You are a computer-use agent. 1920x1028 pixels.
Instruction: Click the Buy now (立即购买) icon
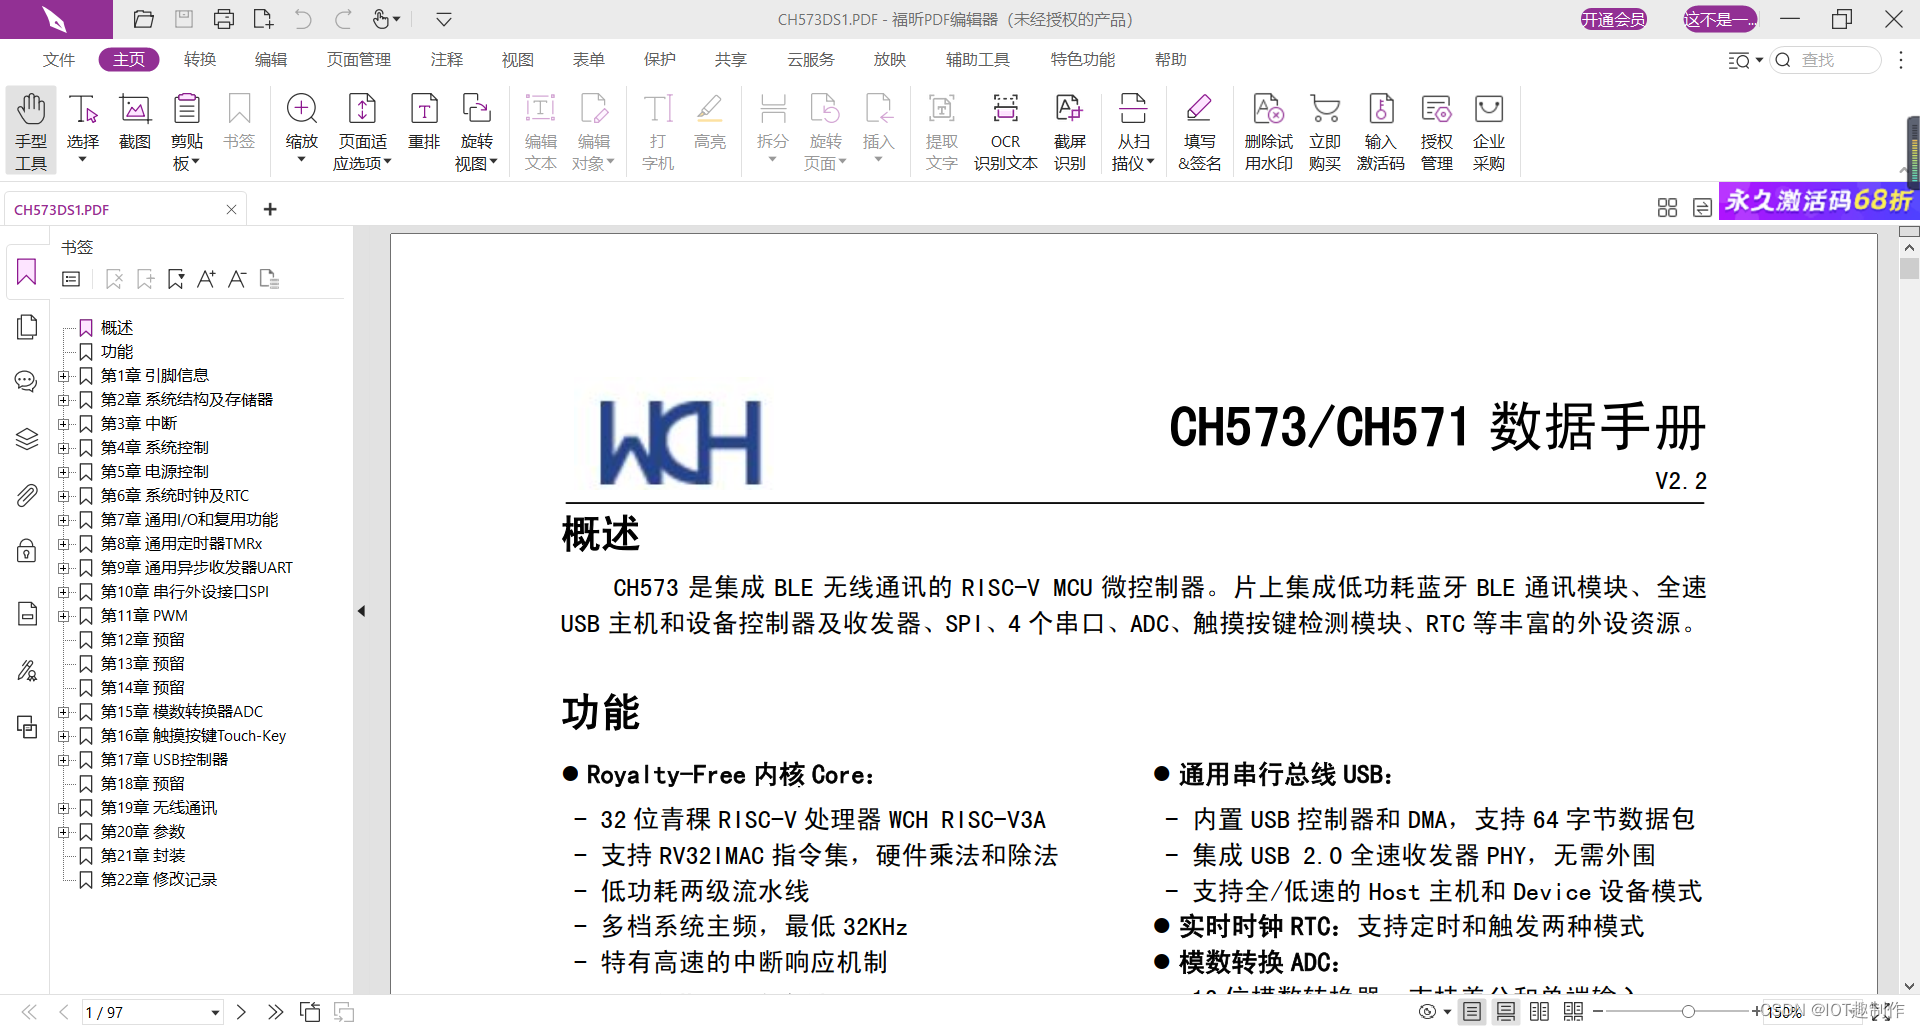click(1325, 131)
